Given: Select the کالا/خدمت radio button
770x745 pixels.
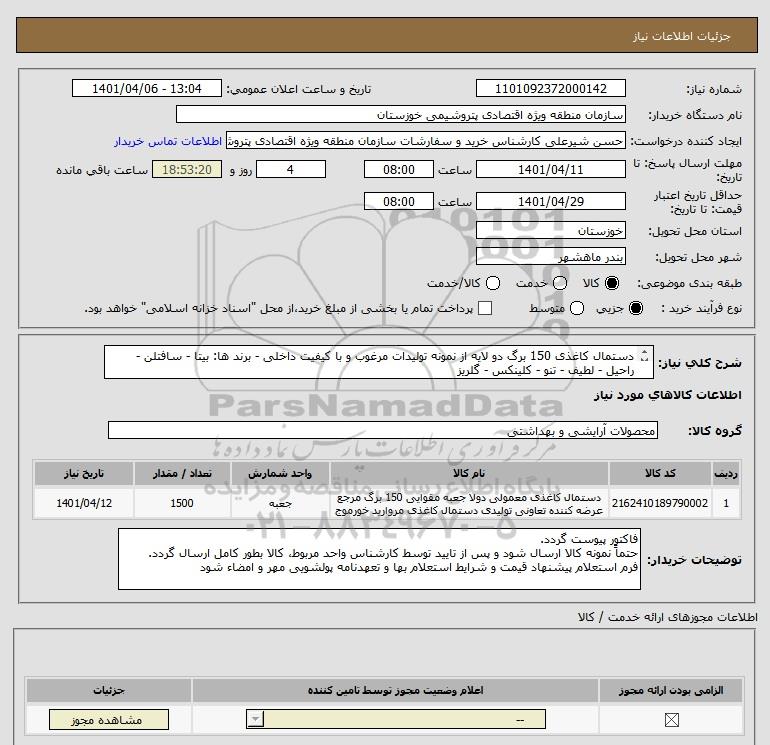Looking at the screenshot, I should (x=493, y=283).
